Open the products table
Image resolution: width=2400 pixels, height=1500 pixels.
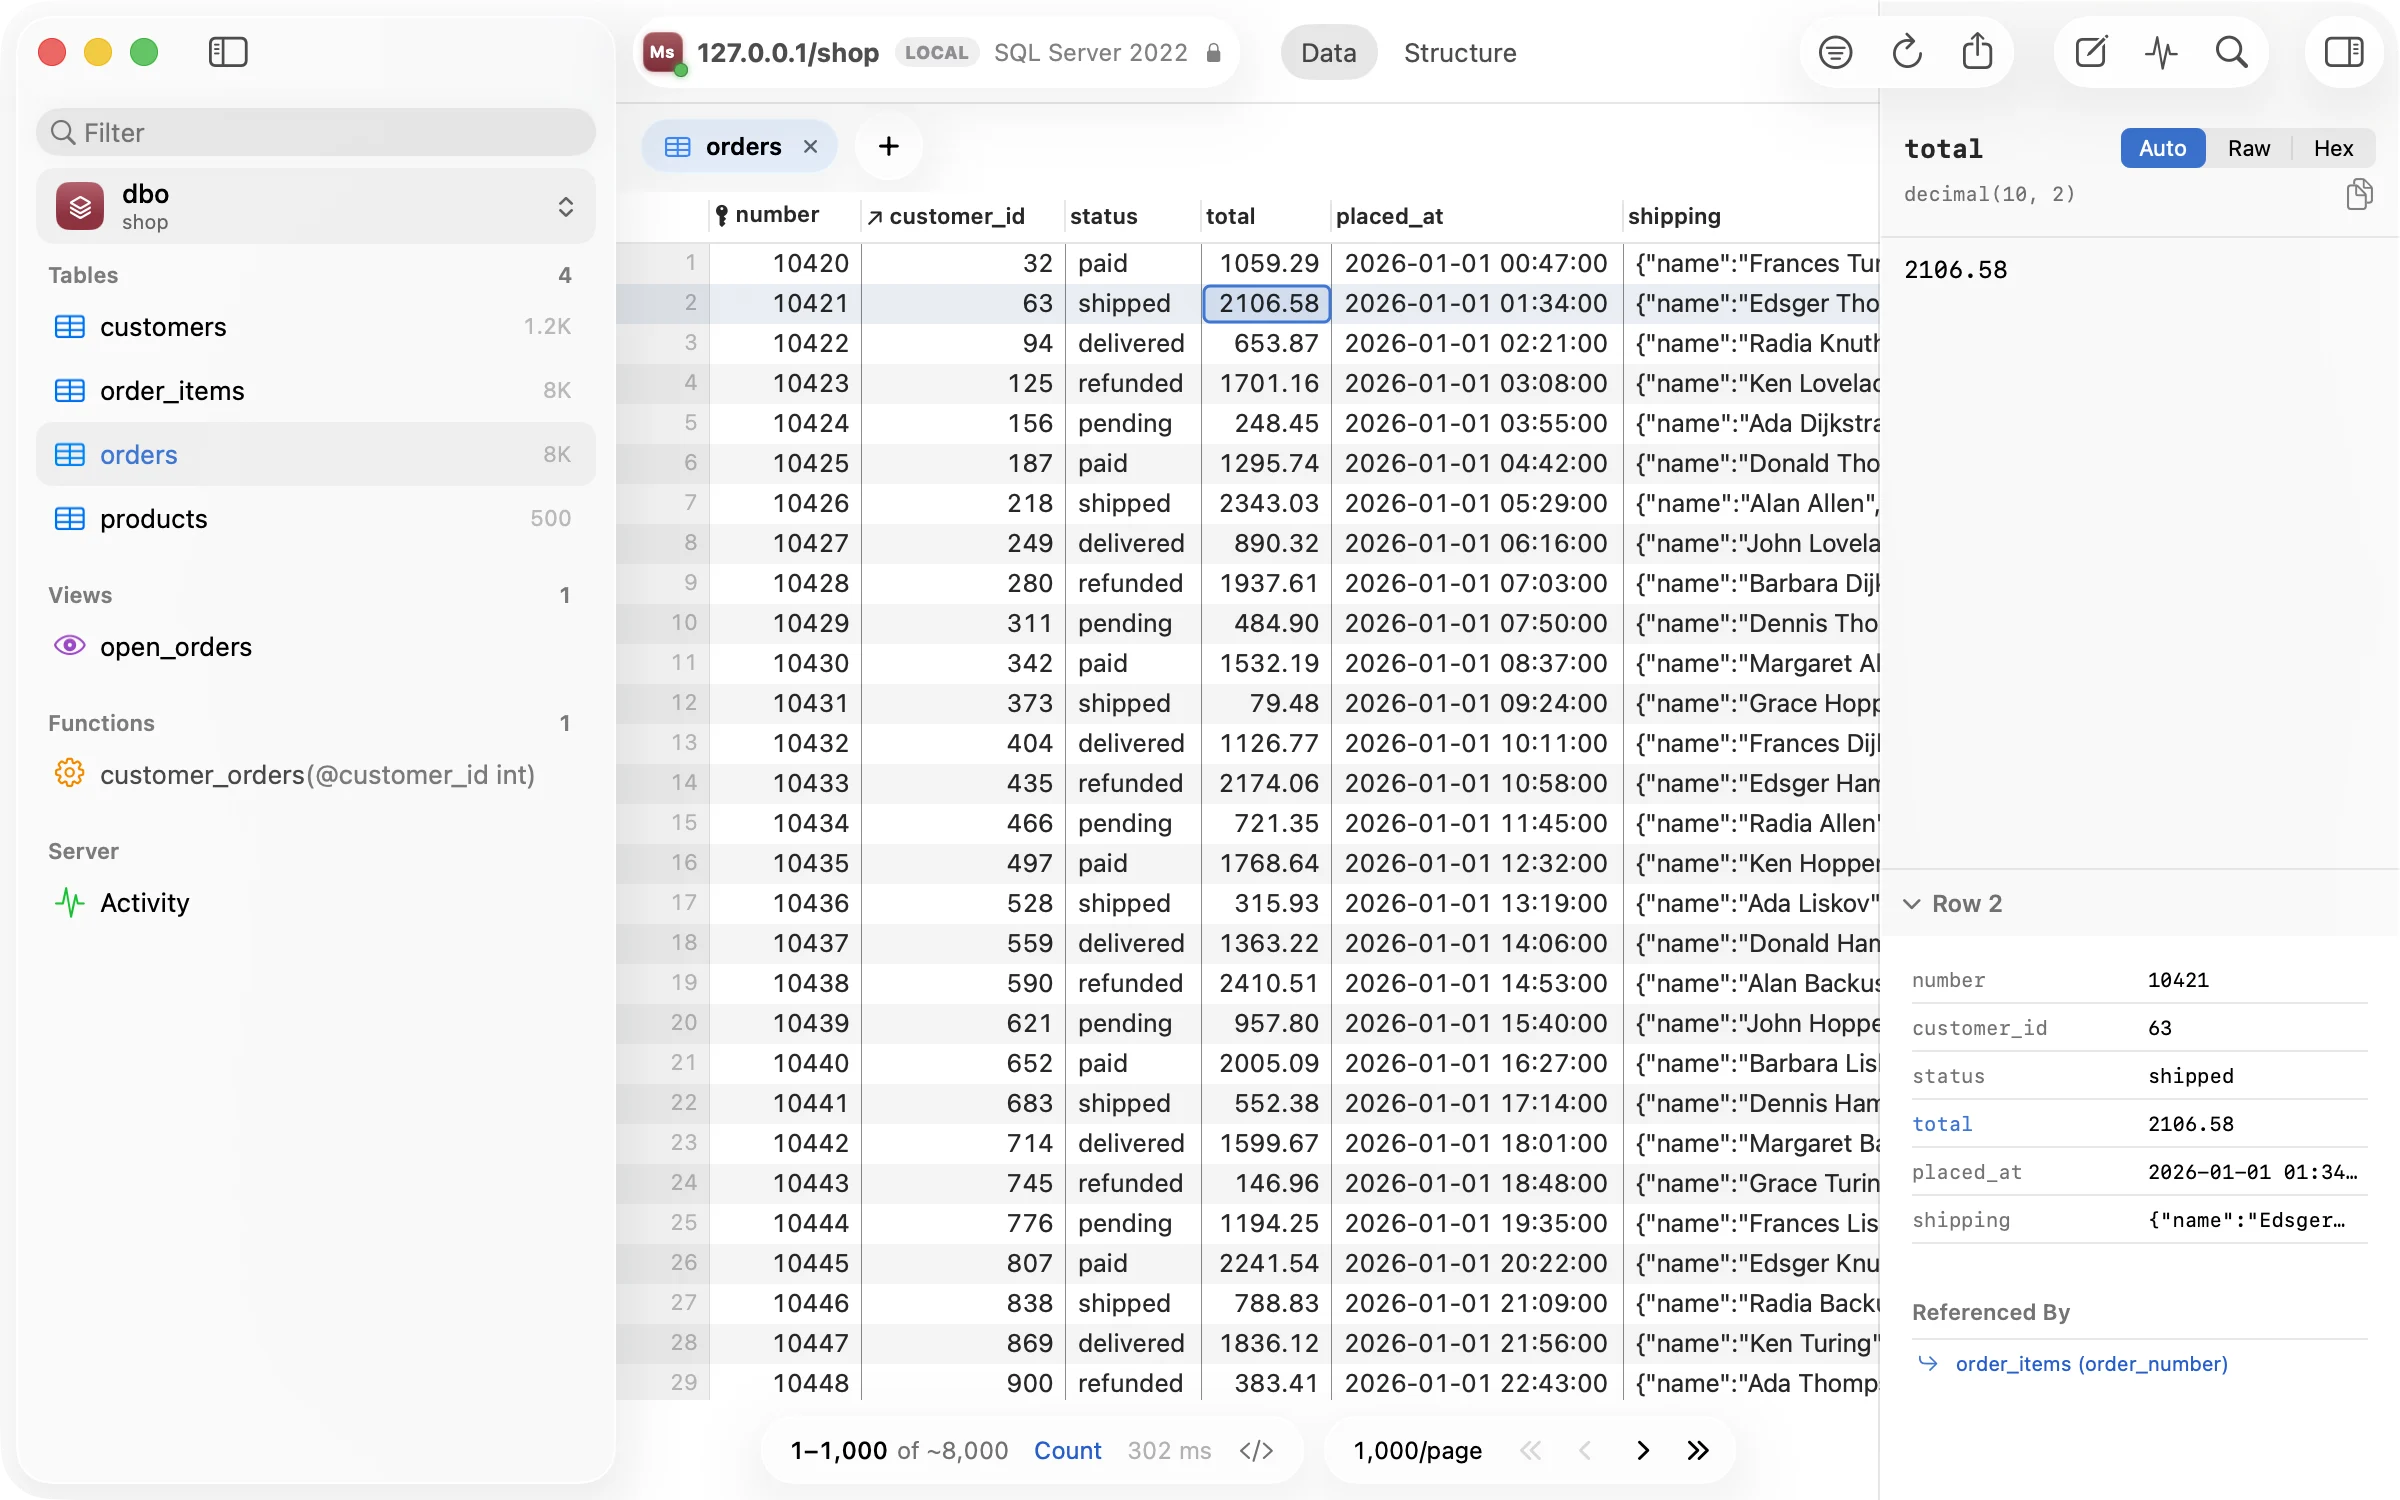click(316, 519)
